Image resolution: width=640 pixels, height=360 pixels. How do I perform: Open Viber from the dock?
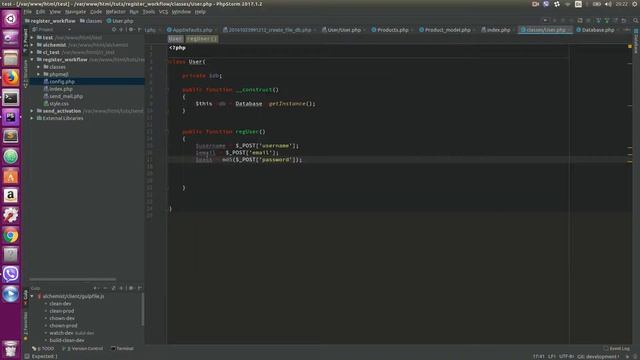click(x=11, y=274)
